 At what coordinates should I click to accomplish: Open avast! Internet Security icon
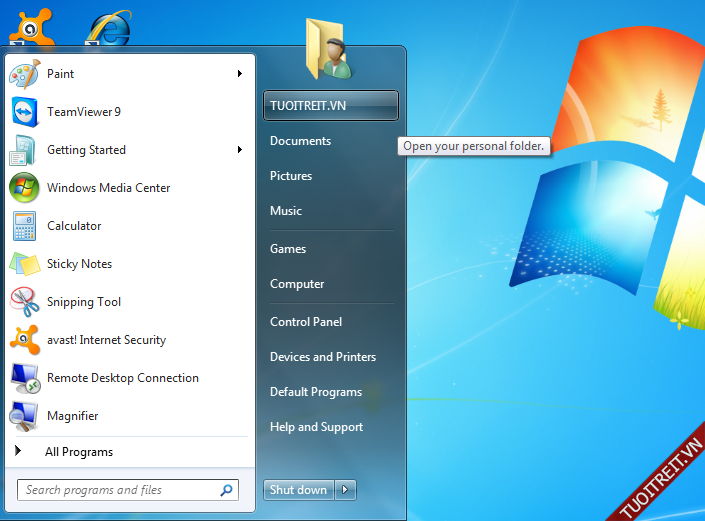click(x=24, y=340)
